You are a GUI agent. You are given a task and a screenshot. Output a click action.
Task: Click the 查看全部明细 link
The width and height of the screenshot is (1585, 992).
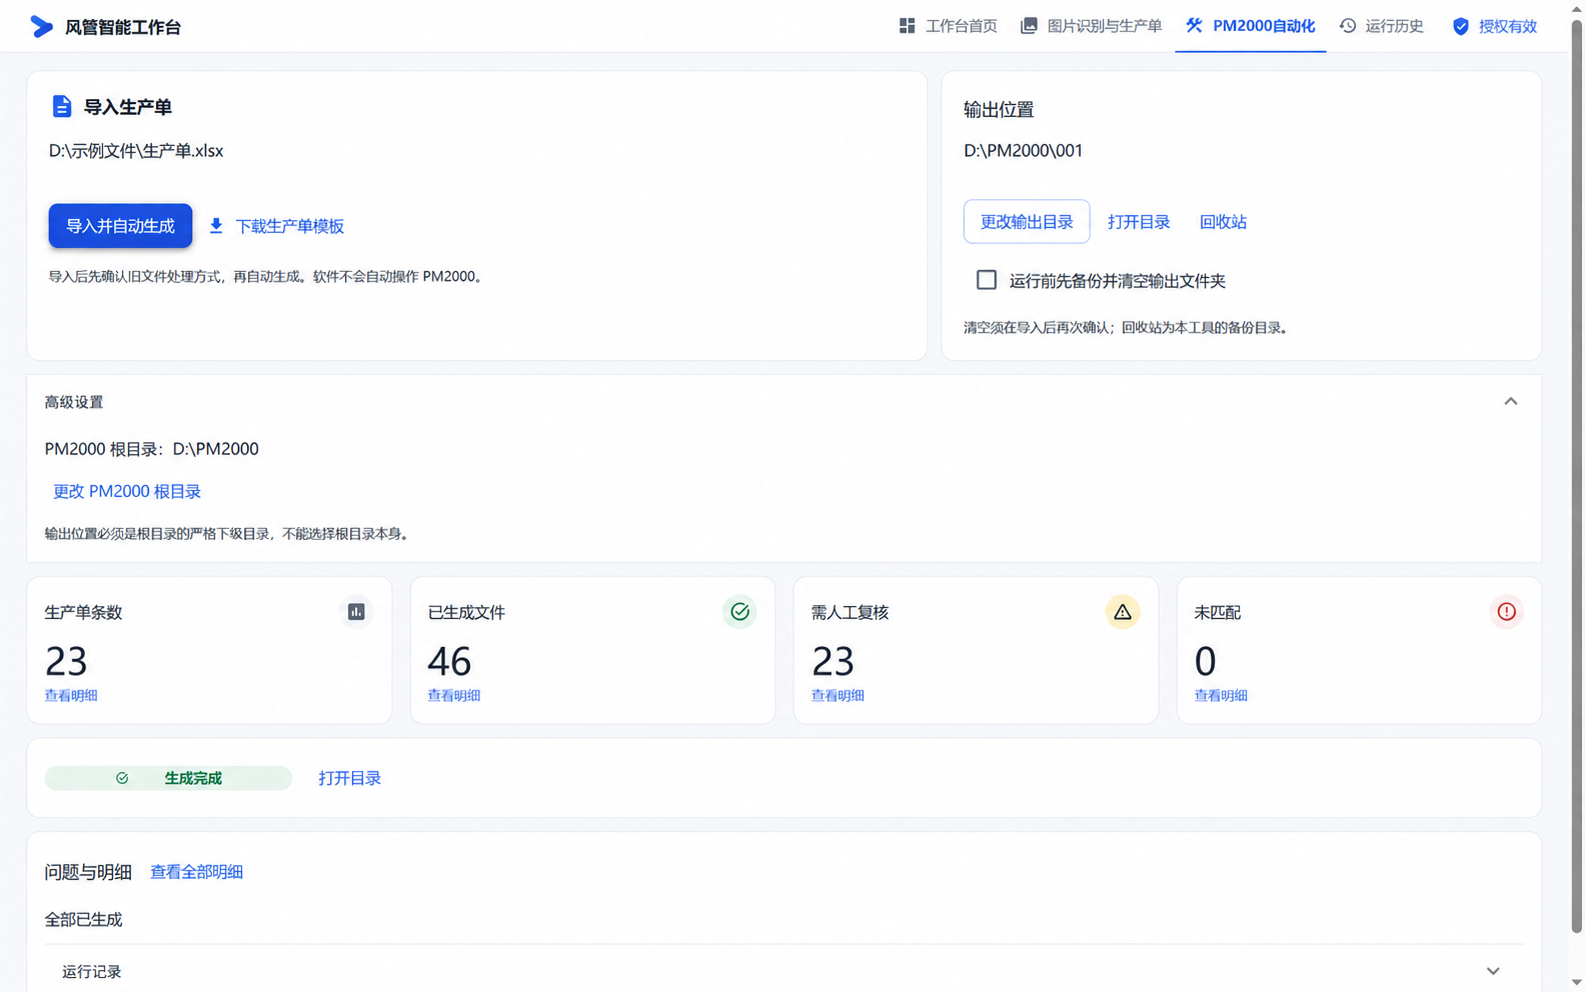[x=196, y=872]
